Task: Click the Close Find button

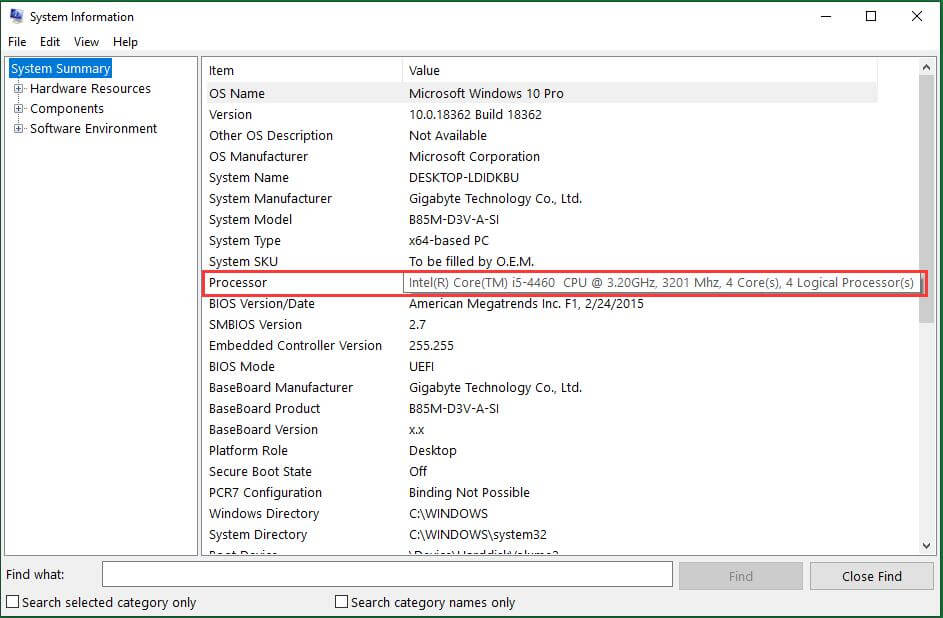Action: (871, 576)
